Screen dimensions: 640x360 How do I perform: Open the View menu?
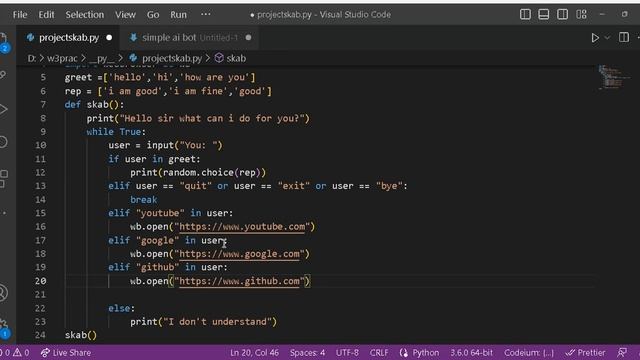(x=125, y=15)
